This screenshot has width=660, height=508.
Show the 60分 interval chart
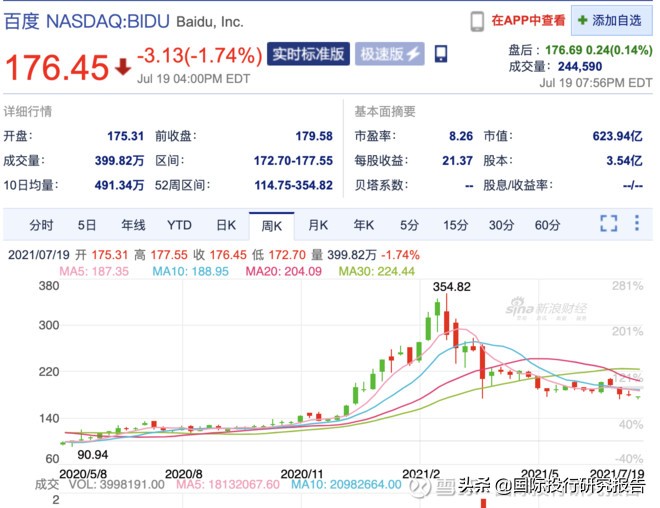tap(547, 225)
